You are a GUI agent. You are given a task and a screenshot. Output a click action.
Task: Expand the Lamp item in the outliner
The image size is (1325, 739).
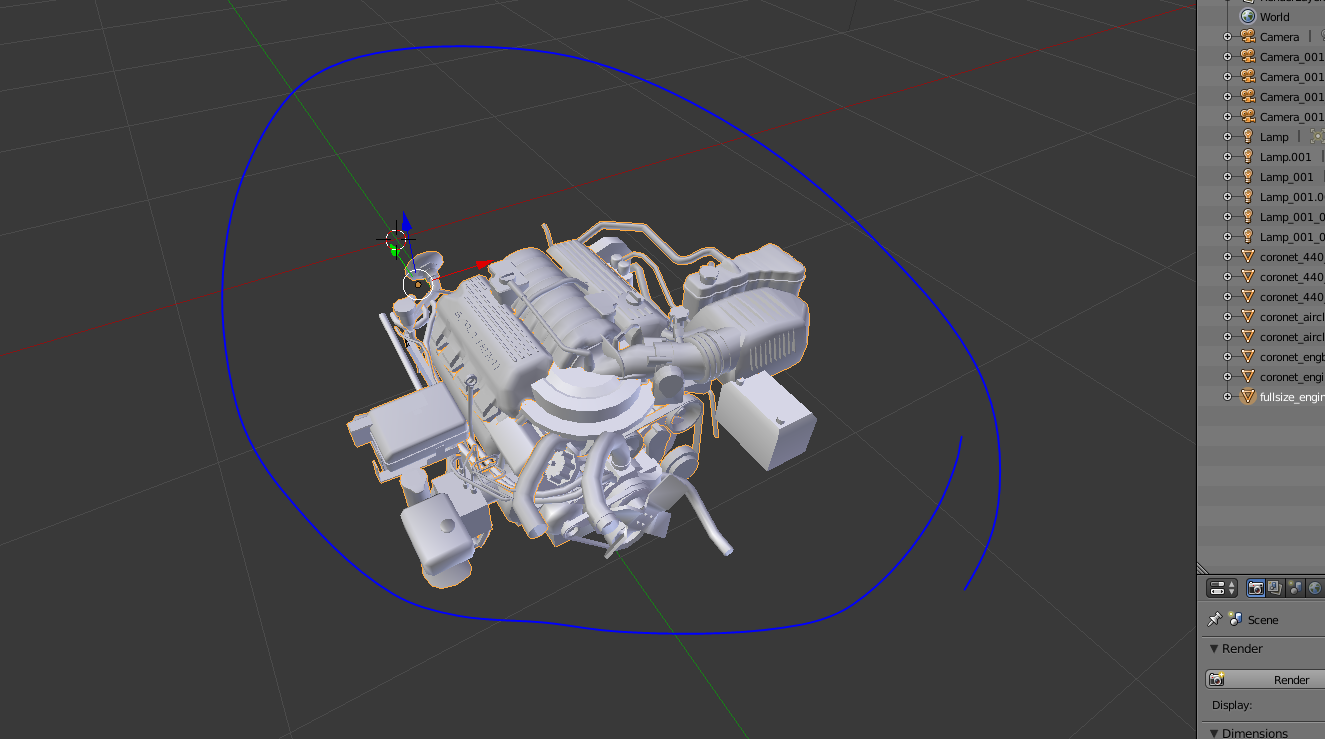coord(1228,136)
